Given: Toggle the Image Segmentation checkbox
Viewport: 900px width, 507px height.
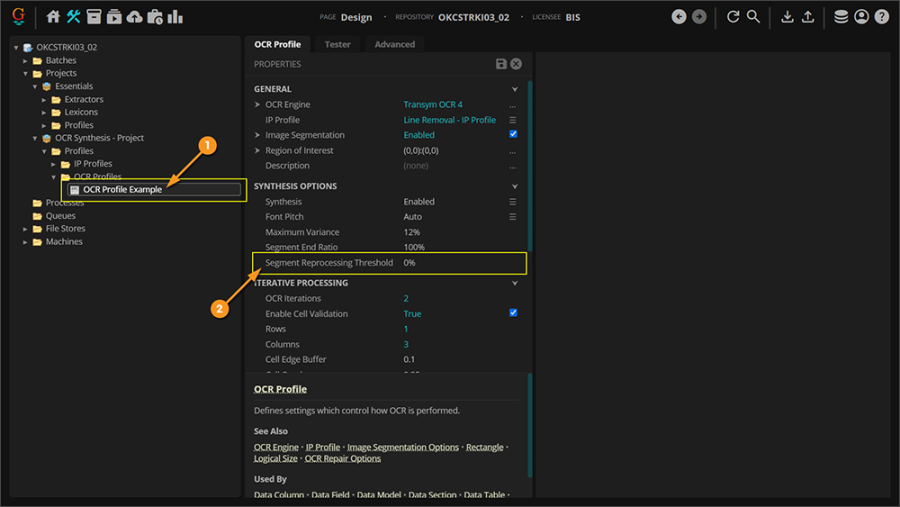Looking at the screenshot, I should 513,135.
